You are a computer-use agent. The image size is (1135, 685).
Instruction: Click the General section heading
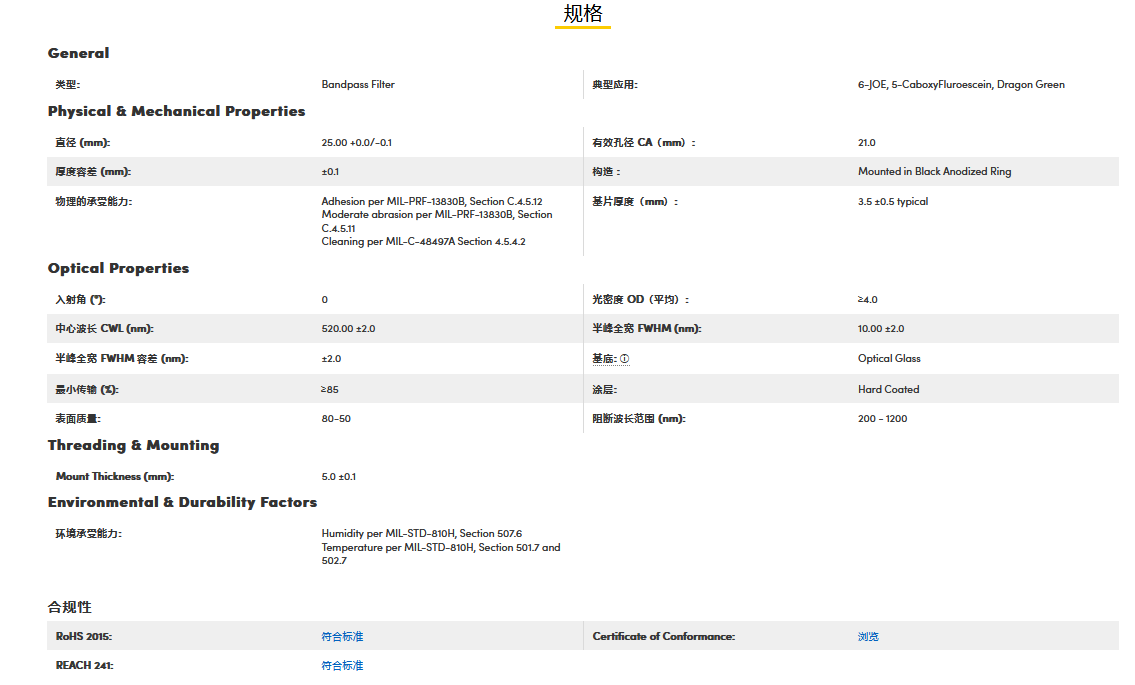(x=79, y=53)
